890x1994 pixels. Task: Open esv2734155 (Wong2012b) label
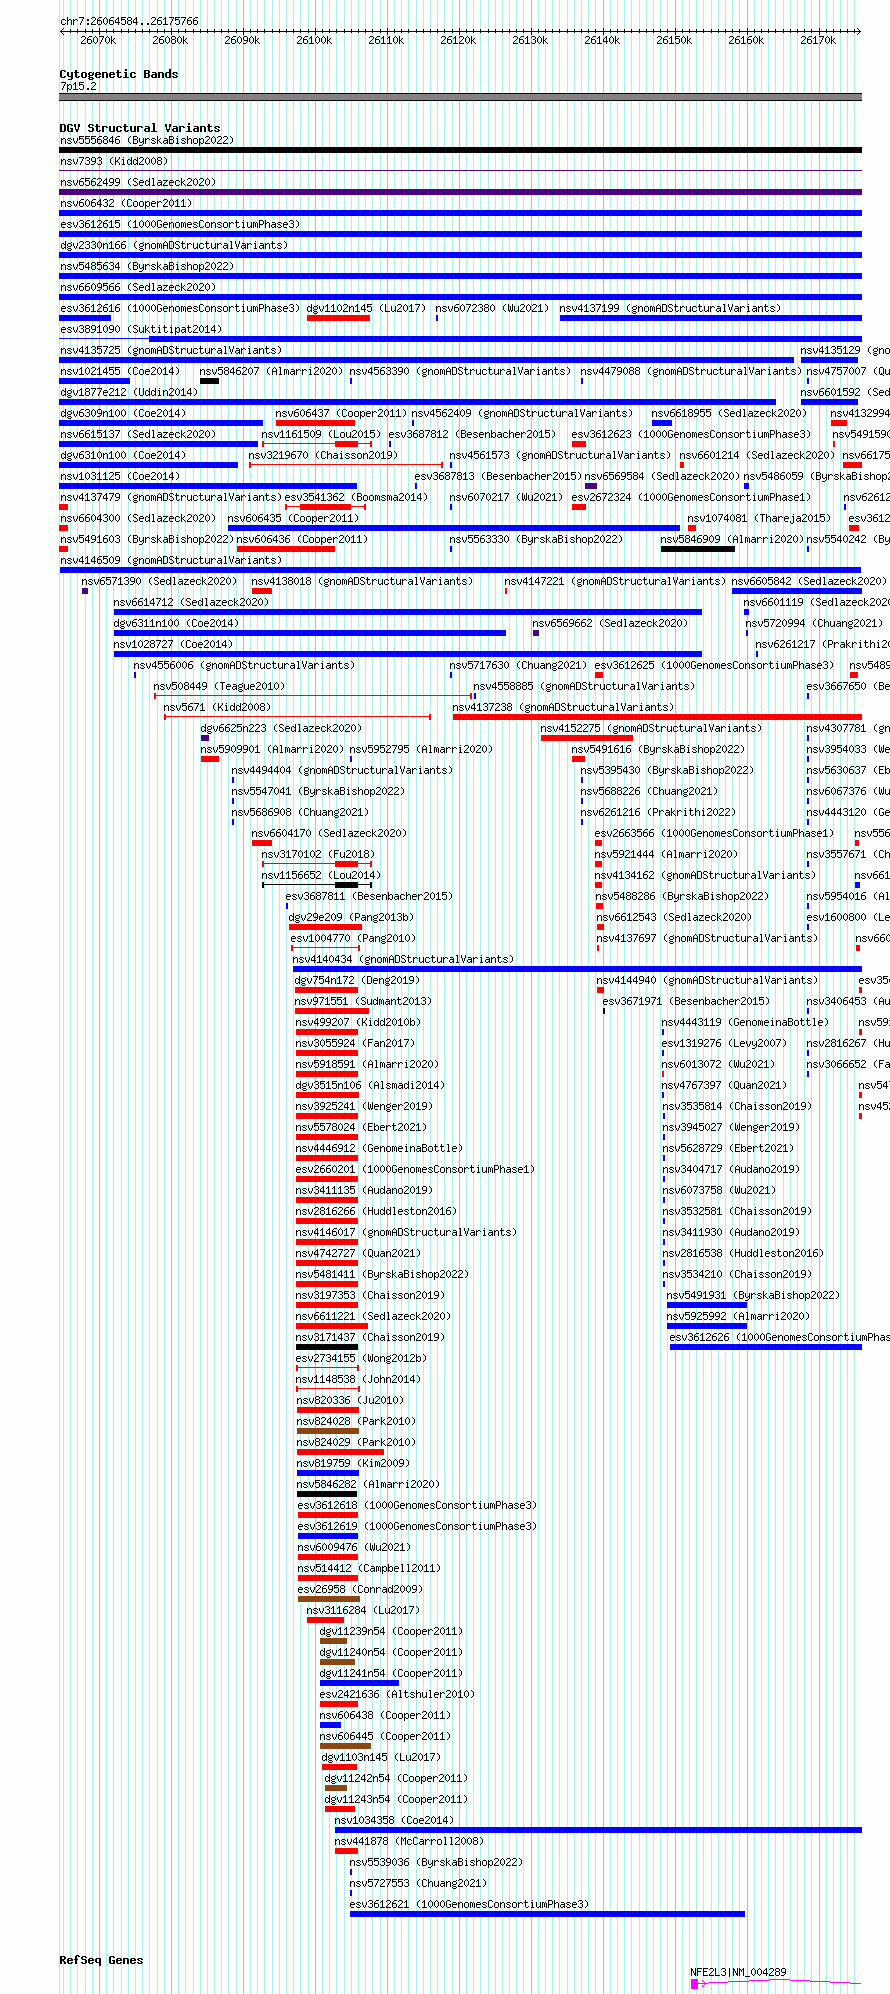(x=362, y=1359)
